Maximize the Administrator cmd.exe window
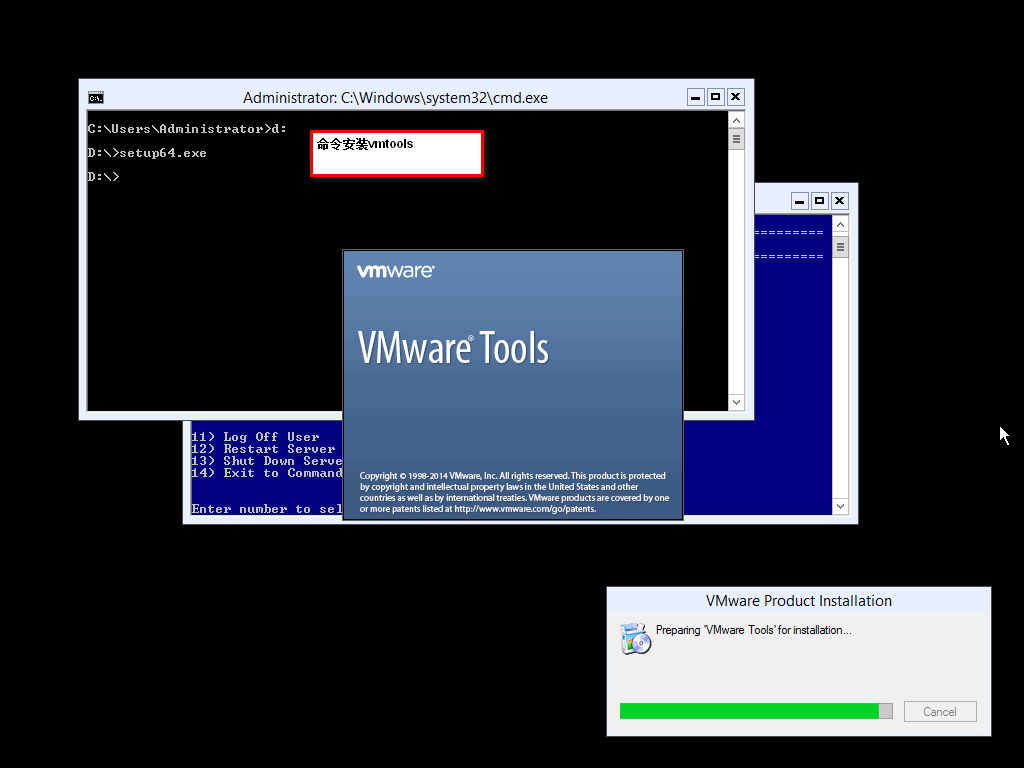 click(716, 97)
